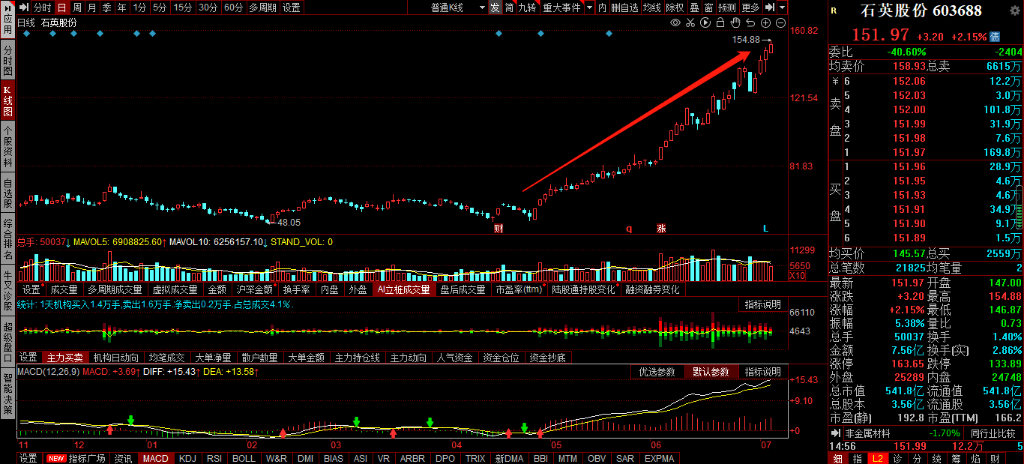This screenshot has width=1024, height=464.
Task: Open the dropdown arrow at toolbar's far right
Action: click(x=782, y=7)
